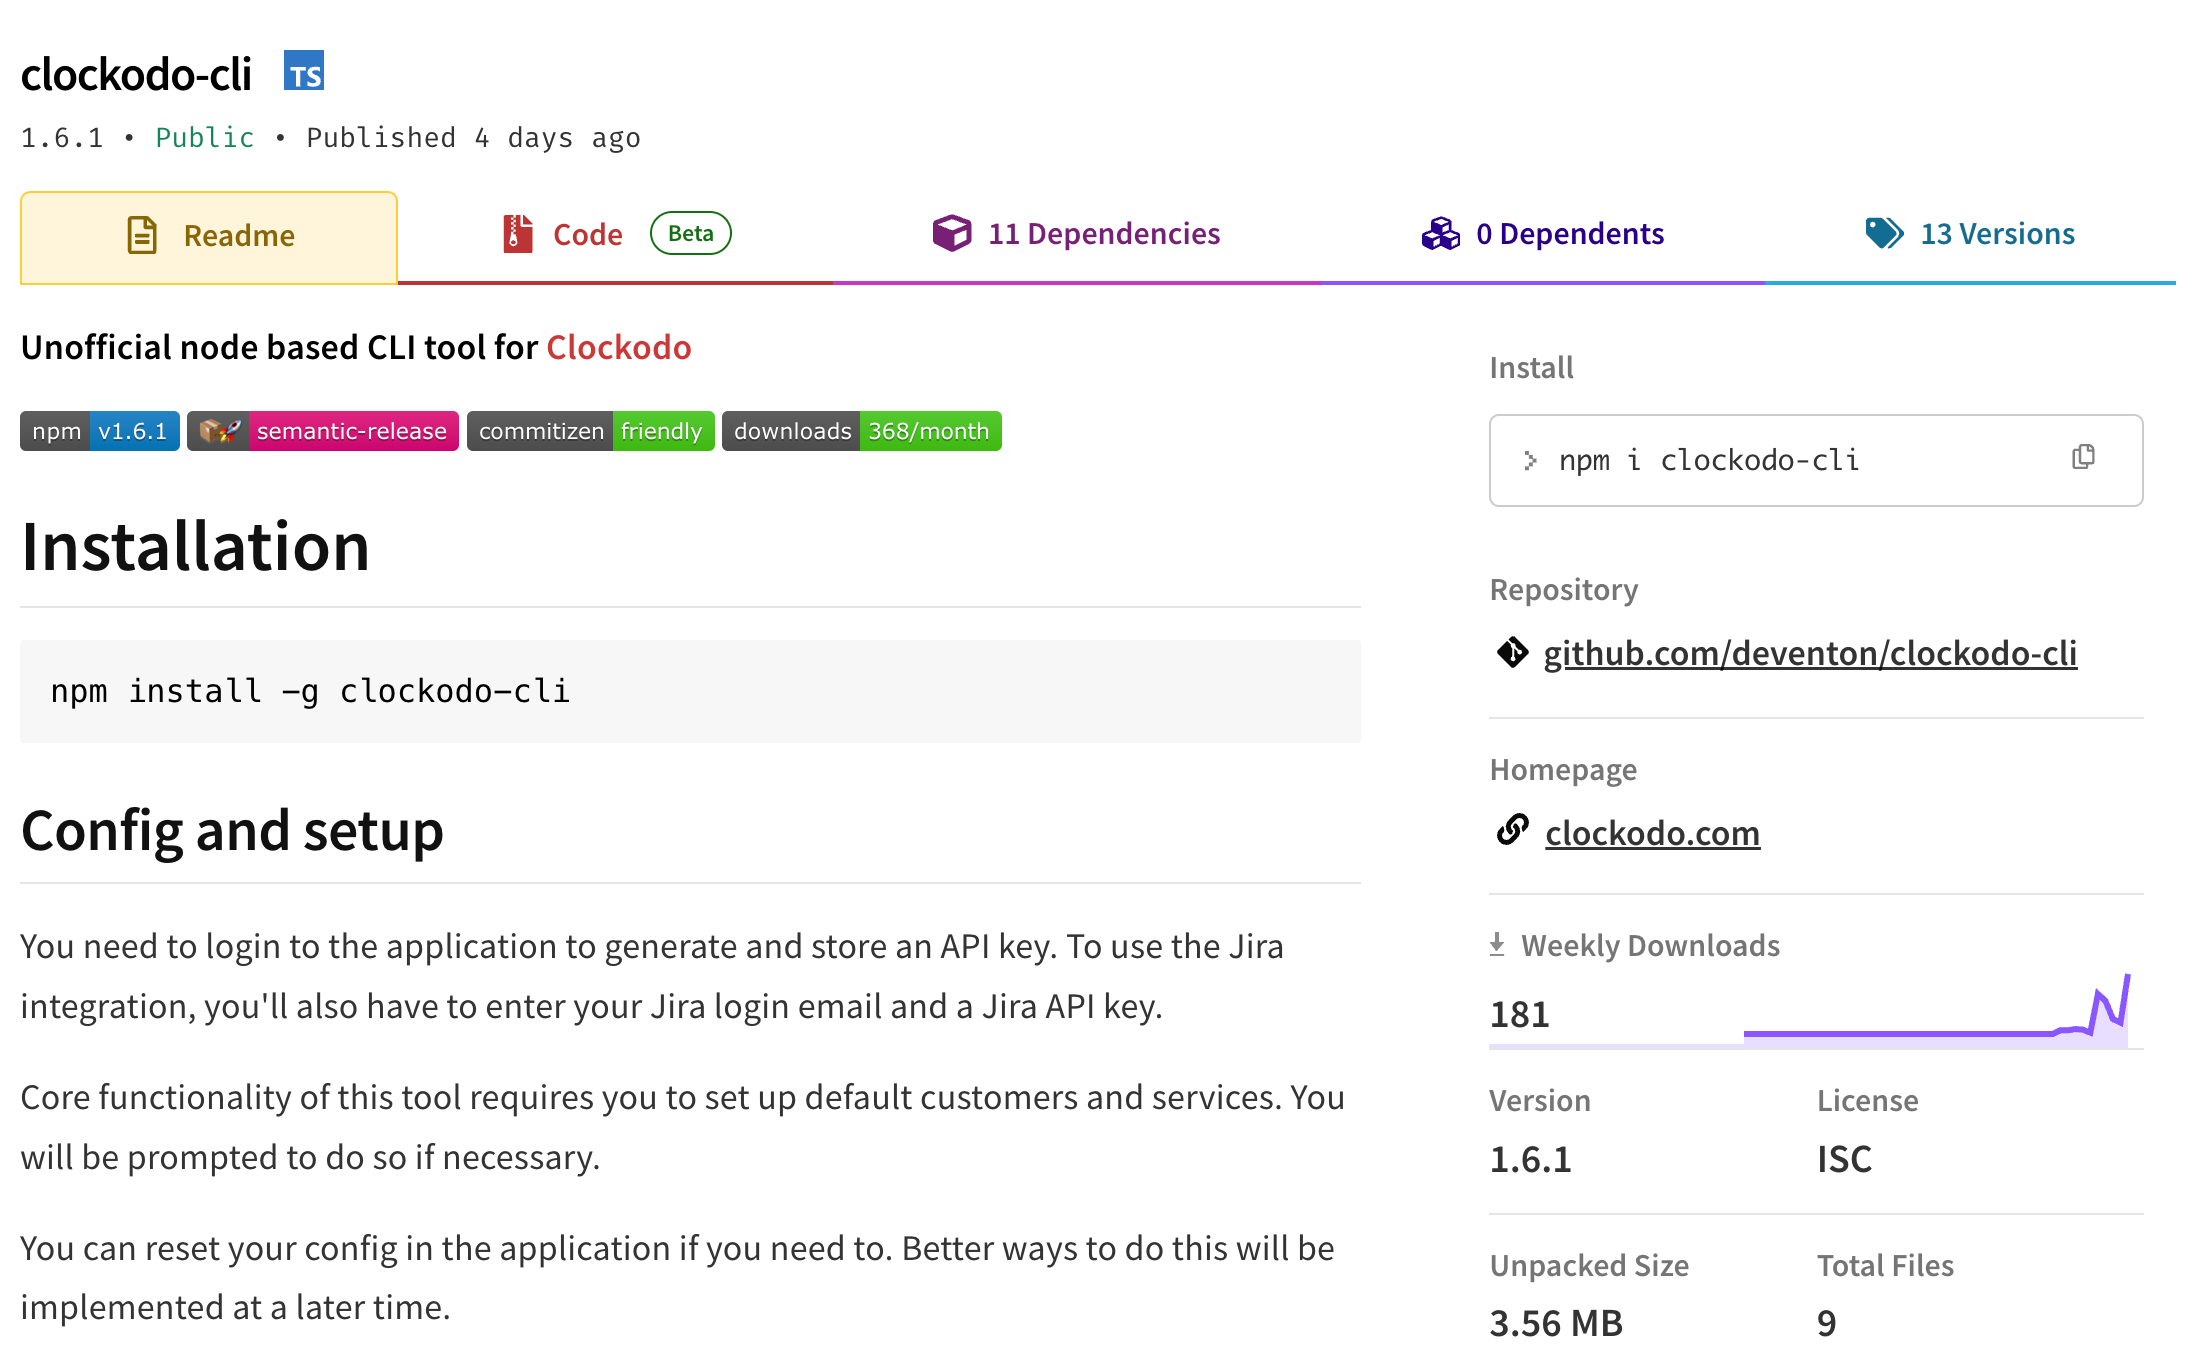
Task: Switch to the Code tab
Action: click(616, 235)
